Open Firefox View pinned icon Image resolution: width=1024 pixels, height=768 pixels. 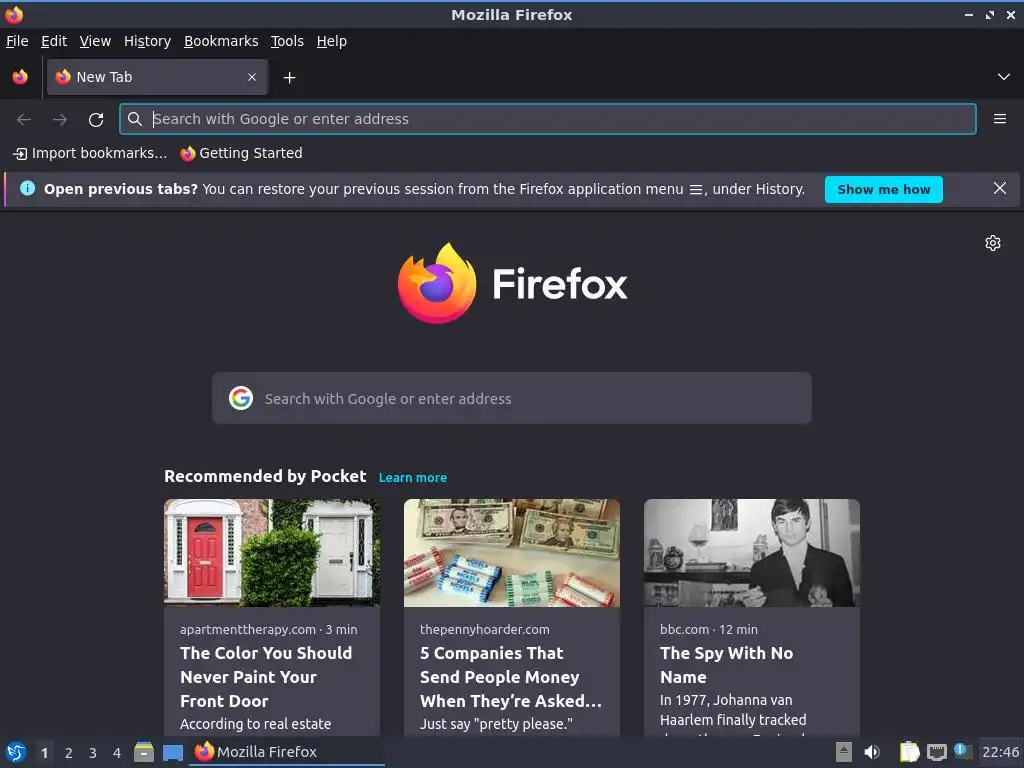coord(20,77)
